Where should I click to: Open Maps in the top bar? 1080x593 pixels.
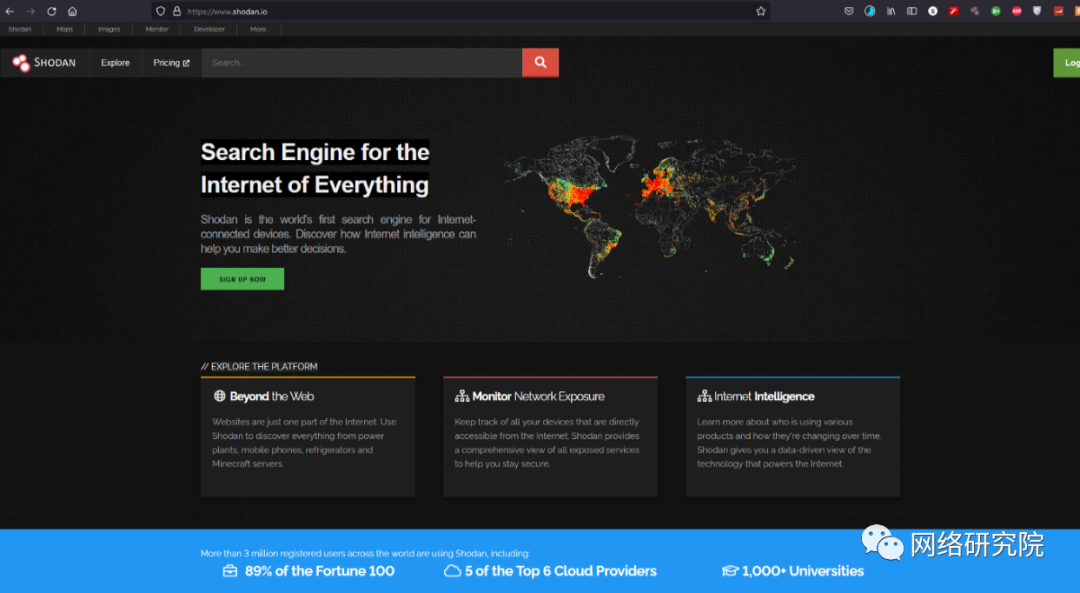point(65,29)
